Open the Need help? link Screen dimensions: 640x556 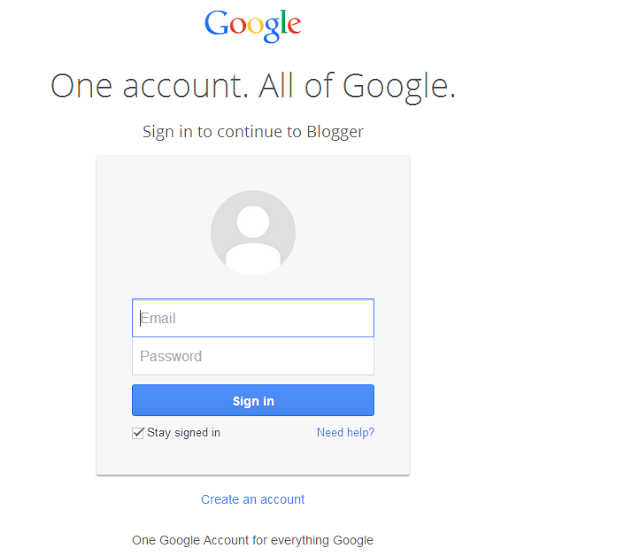point(346,433)
